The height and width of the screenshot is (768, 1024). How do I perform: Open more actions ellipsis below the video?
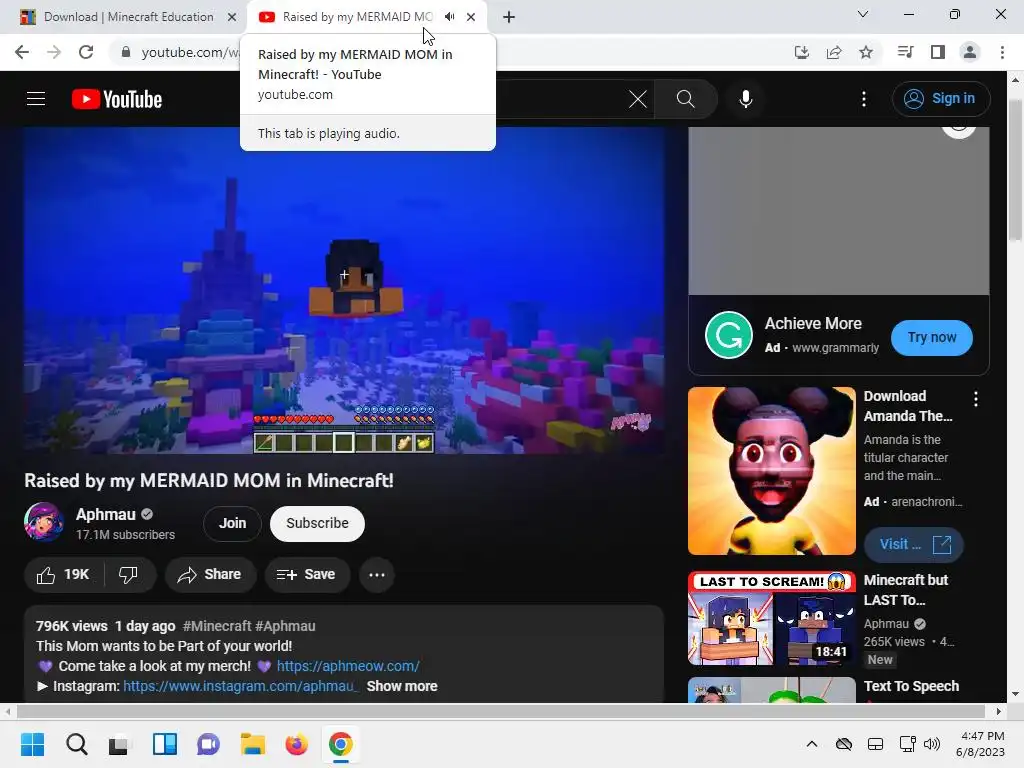coord(377,575)
